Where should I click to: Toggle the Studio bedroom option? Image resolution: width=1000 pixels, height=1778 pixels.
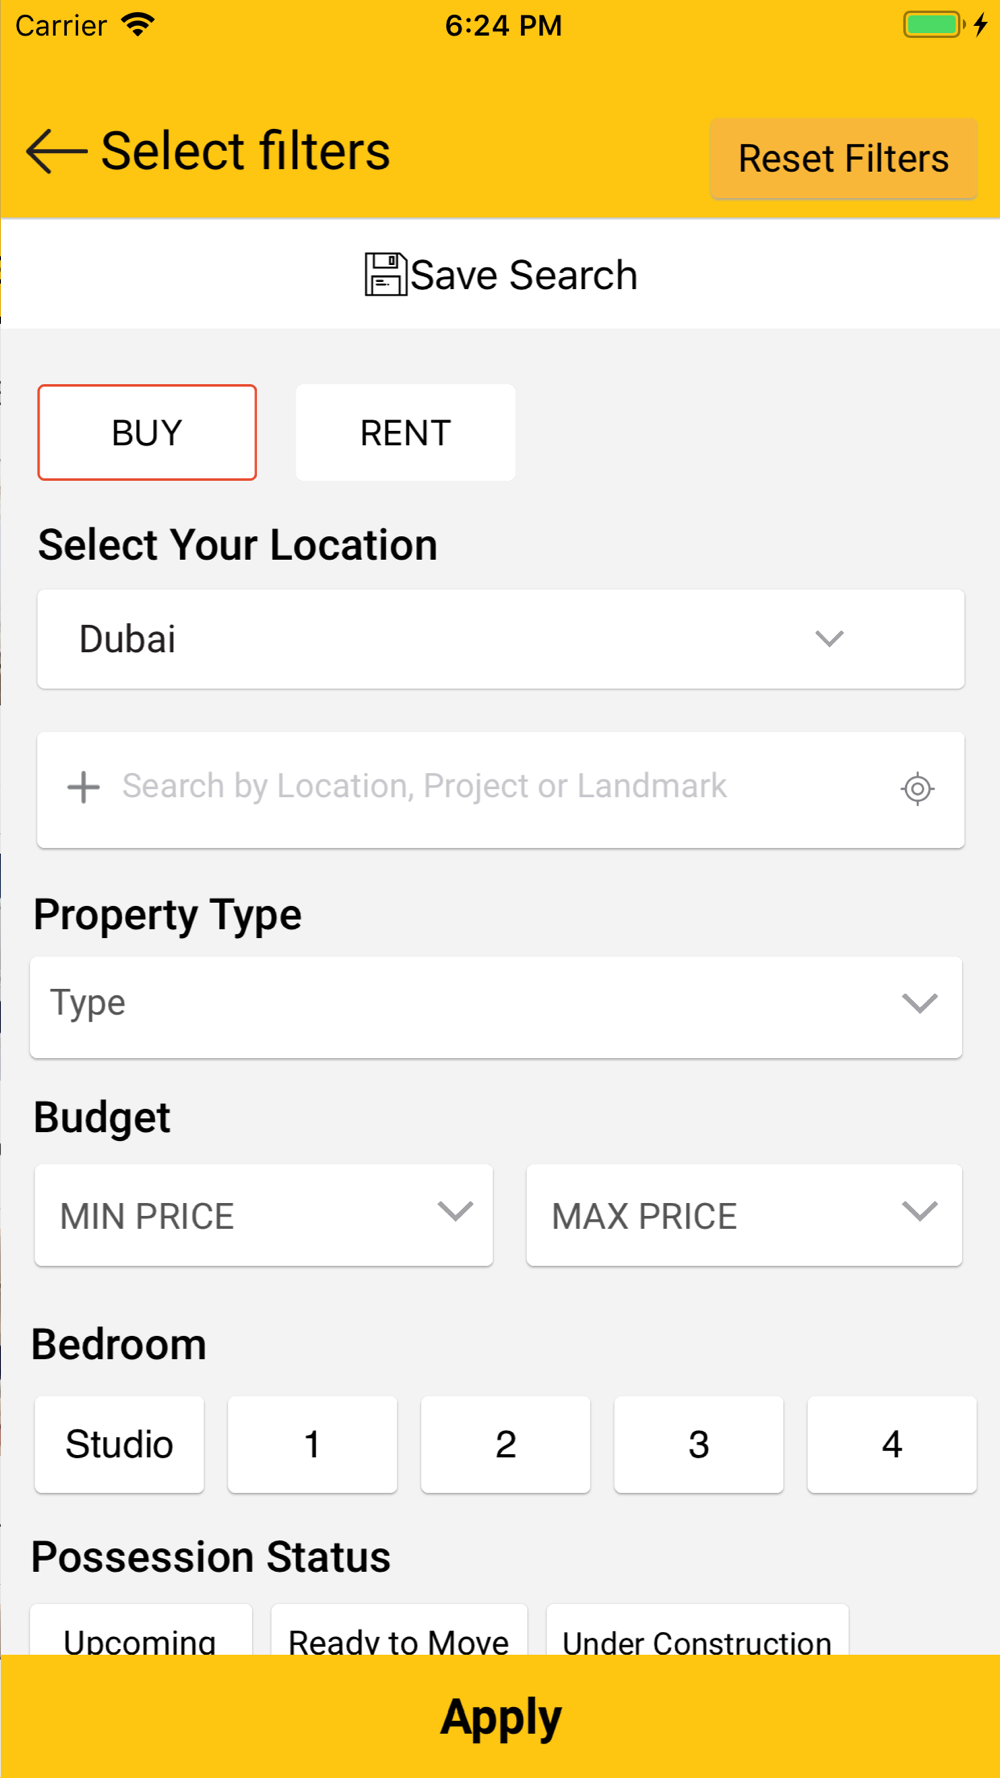pos(119,1444)
